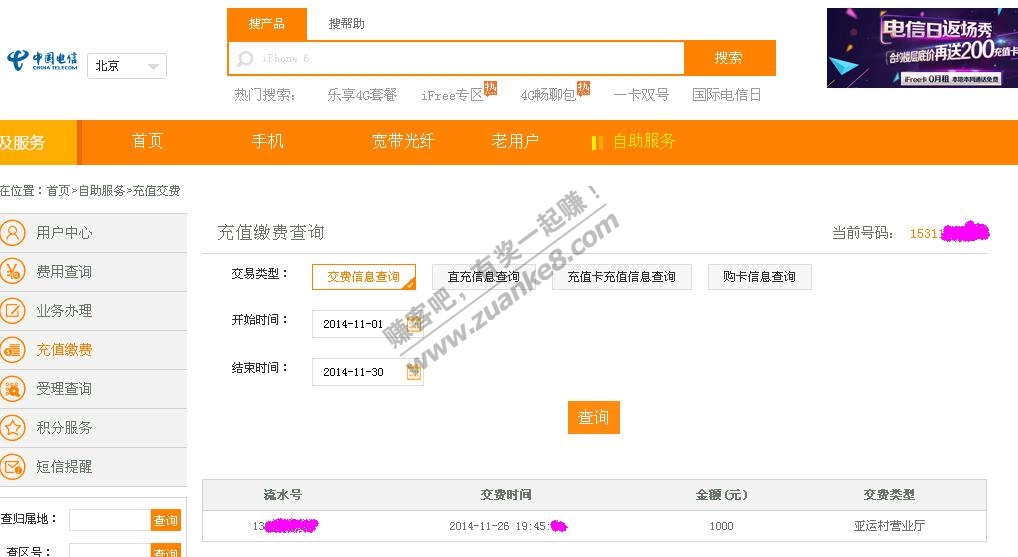
Task: Click the 1000 amount cell
Action: [x=721, y=526]
